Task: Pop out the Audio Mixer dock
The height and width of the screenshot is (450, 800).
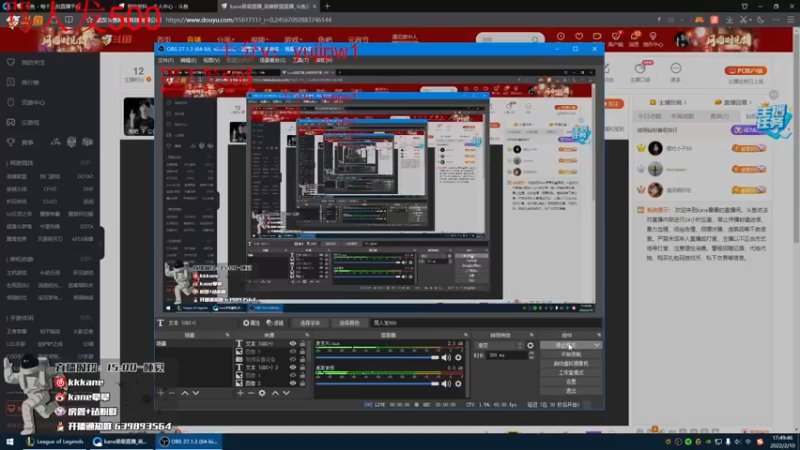Action: coord(465,335)
